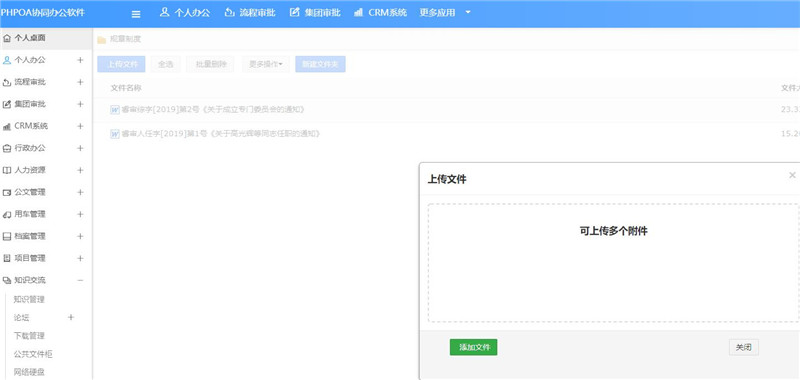Open the 更多应用 dropdown arrow
Image resolution: width=800 pixels, height=380 pixels.
468,12
